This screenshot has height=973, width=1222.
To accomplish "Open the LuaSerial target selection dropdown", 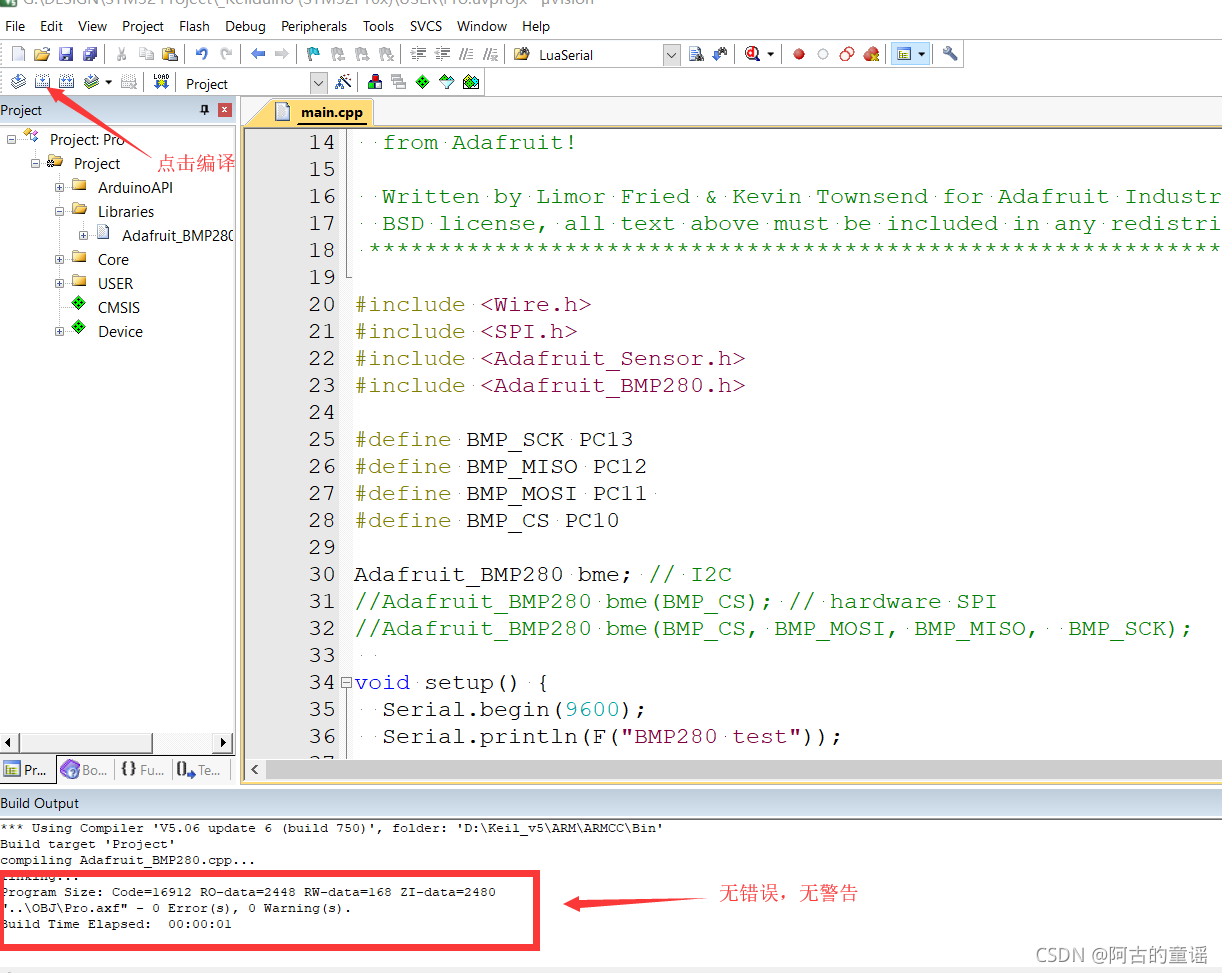I will (x=672, y=55).
